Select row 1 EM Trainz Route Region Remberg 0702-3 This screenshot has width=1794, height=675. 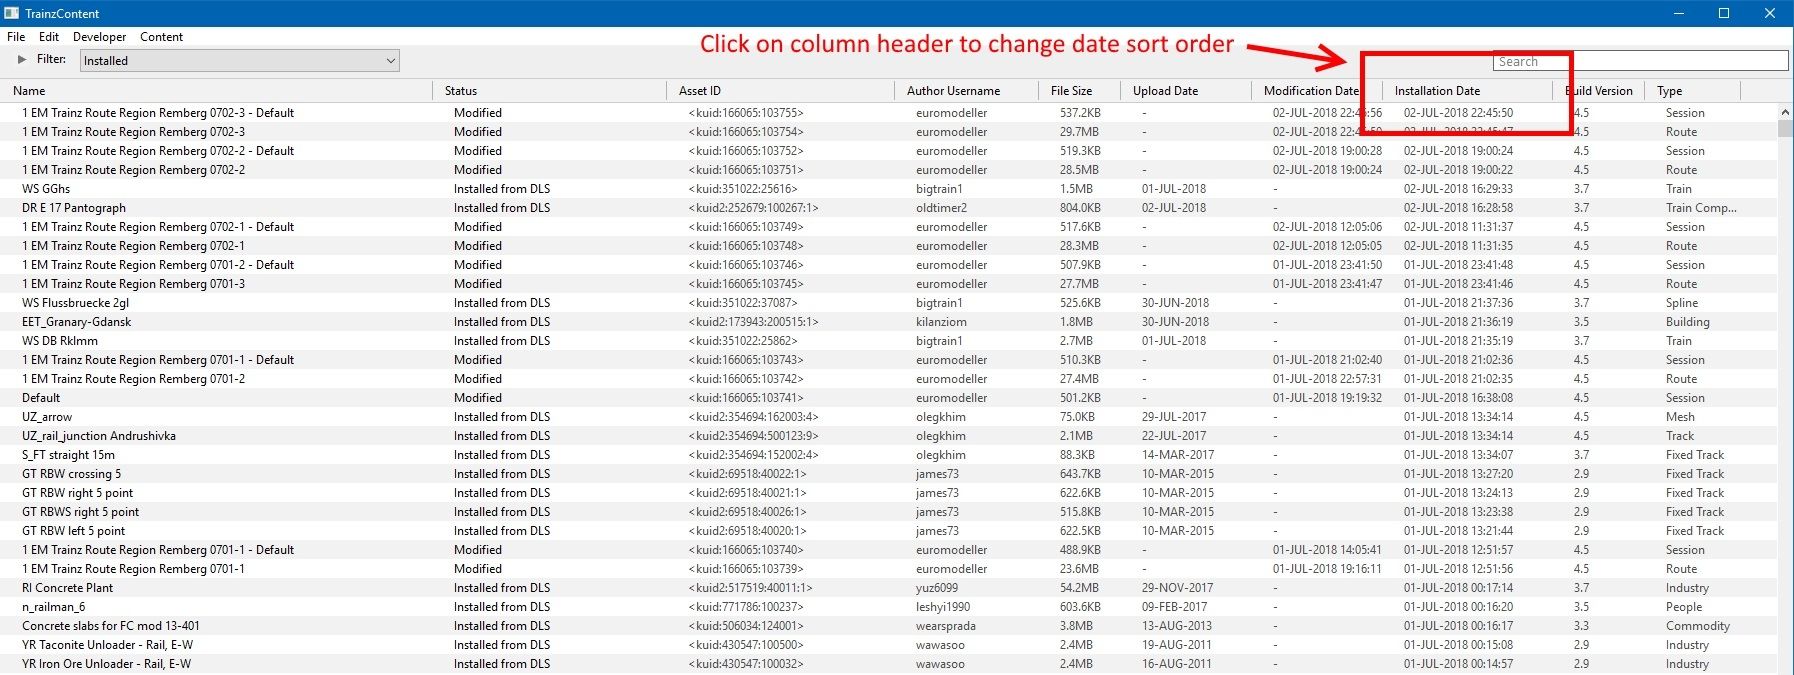[x=890, y=132]
